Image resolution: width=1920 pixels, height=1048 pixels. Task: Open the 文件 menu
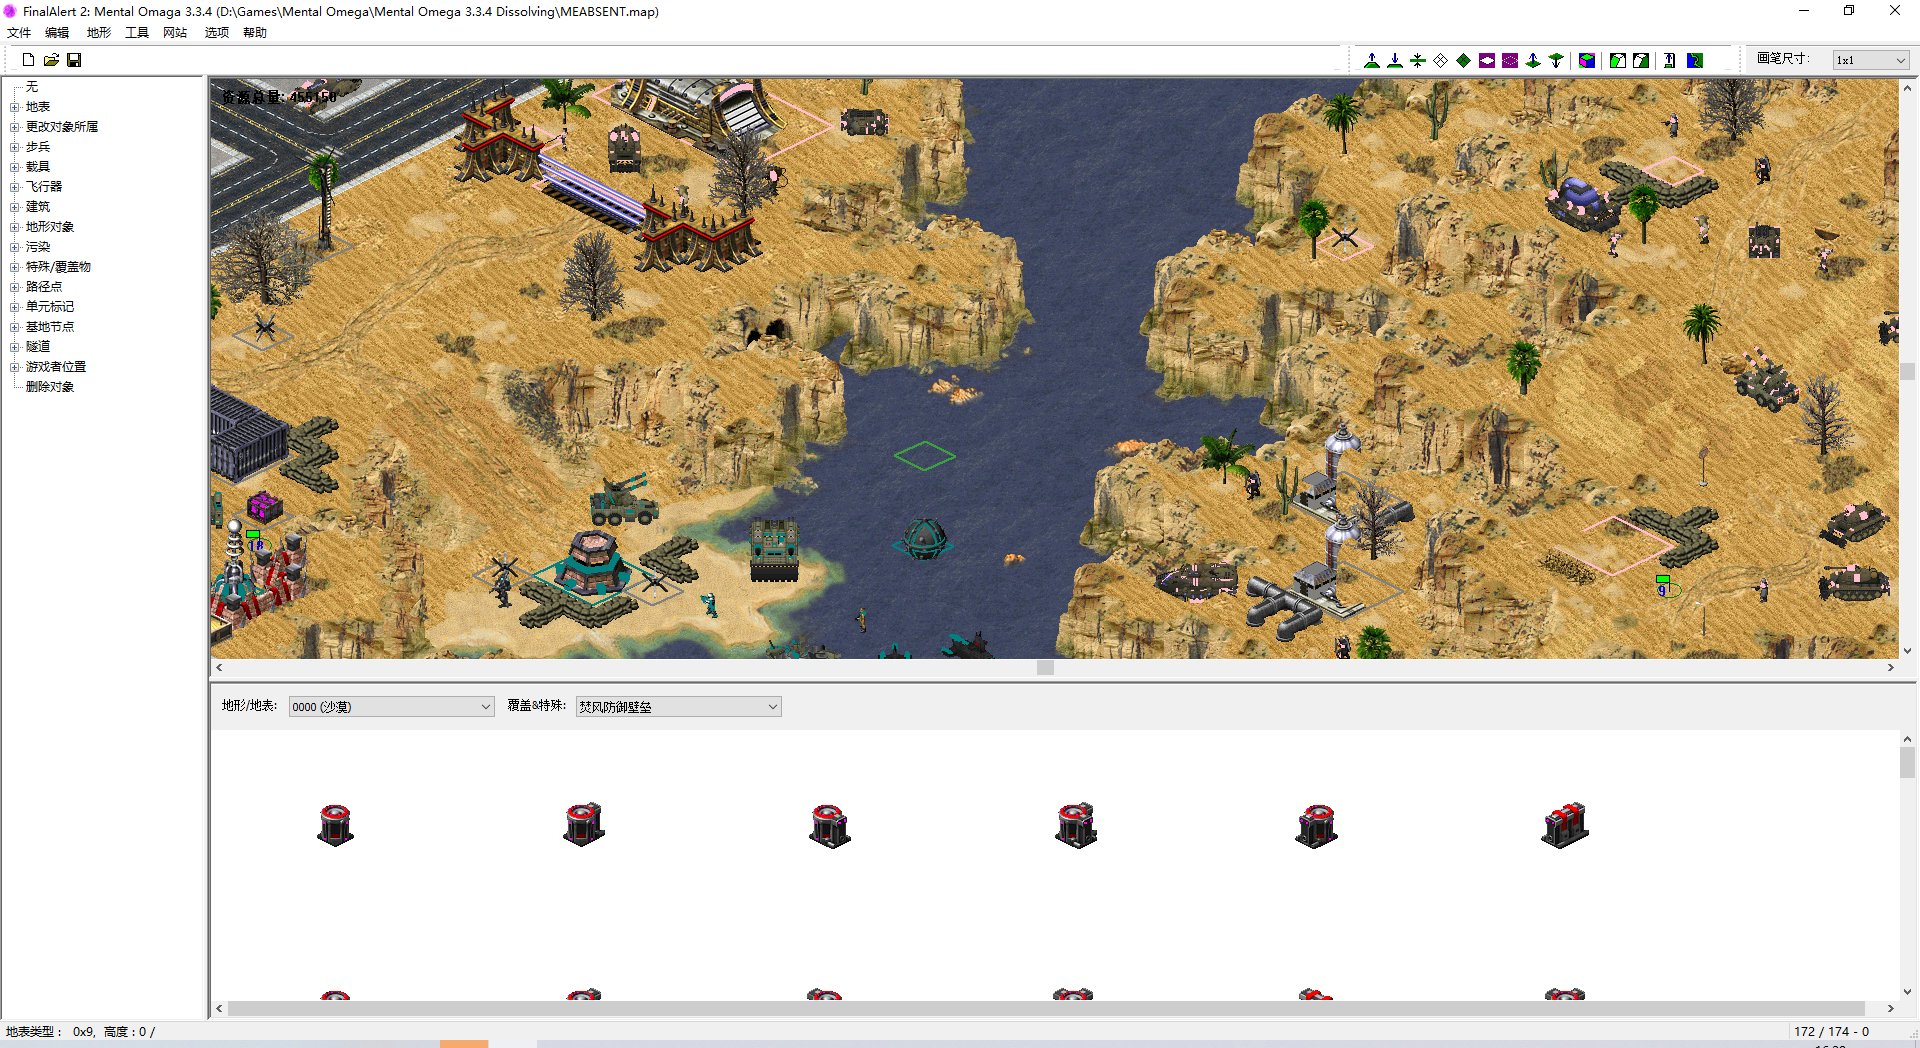pos(19,33)
